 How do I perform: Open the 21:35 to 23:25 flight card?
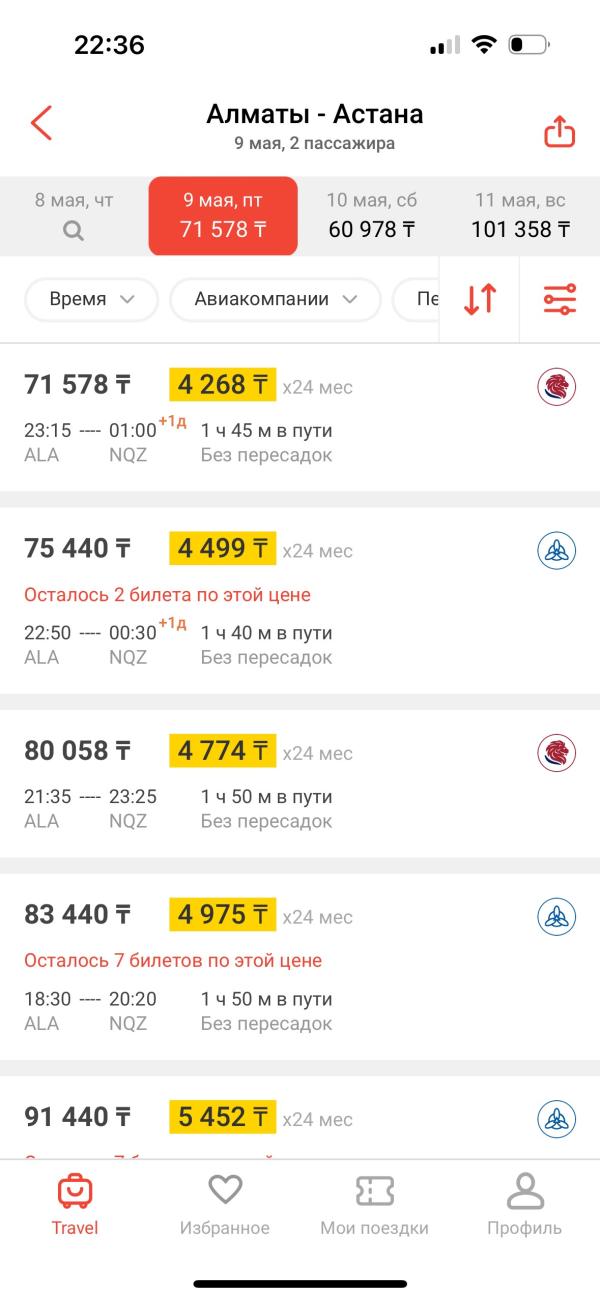[x=300, y=783]
